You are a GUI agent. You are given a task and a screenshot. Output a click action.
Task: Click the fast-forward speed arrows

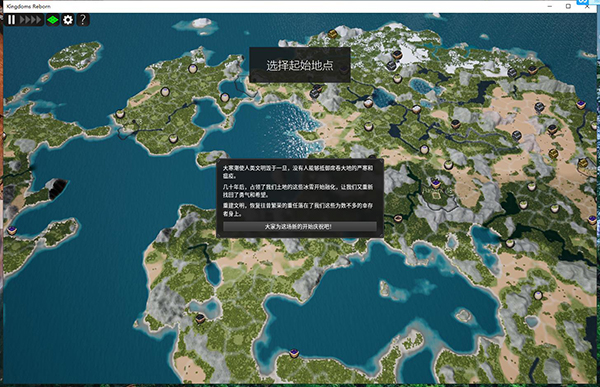[x=30, y=20]
